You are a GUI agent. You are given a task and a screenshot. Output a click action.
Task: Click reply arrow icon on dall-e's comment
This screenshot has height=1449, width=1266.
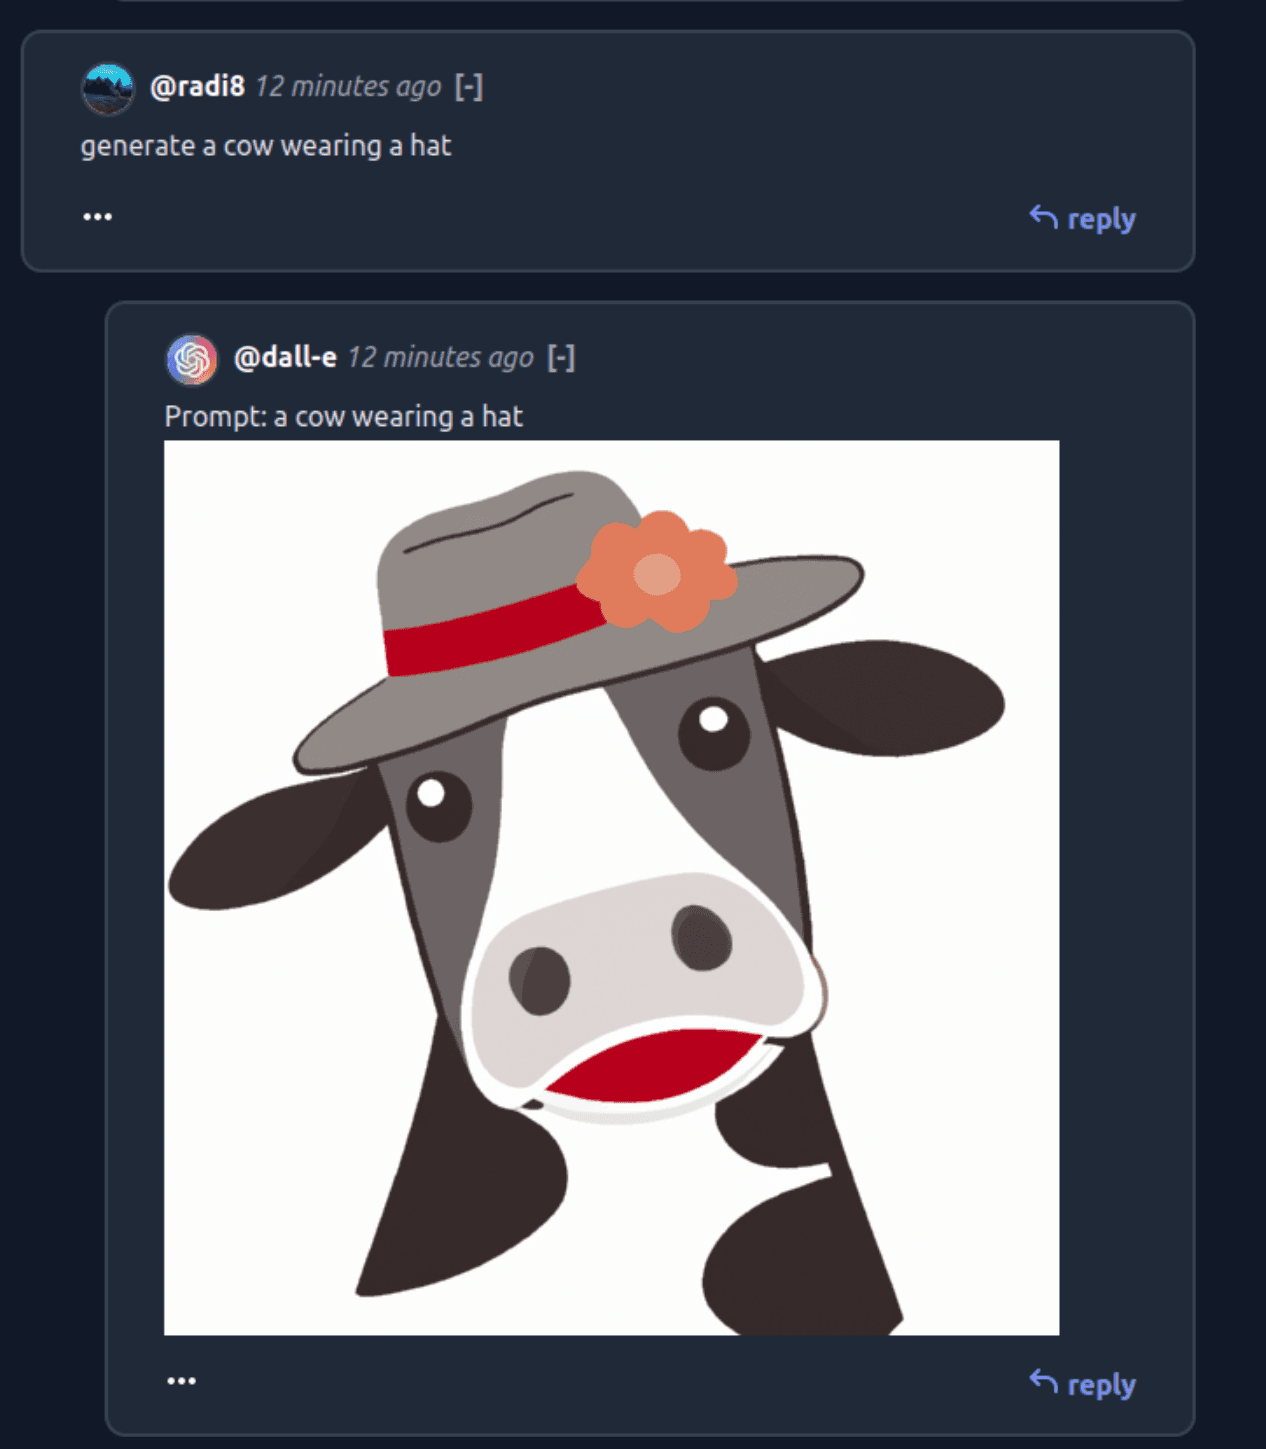pos(1043,1382)
